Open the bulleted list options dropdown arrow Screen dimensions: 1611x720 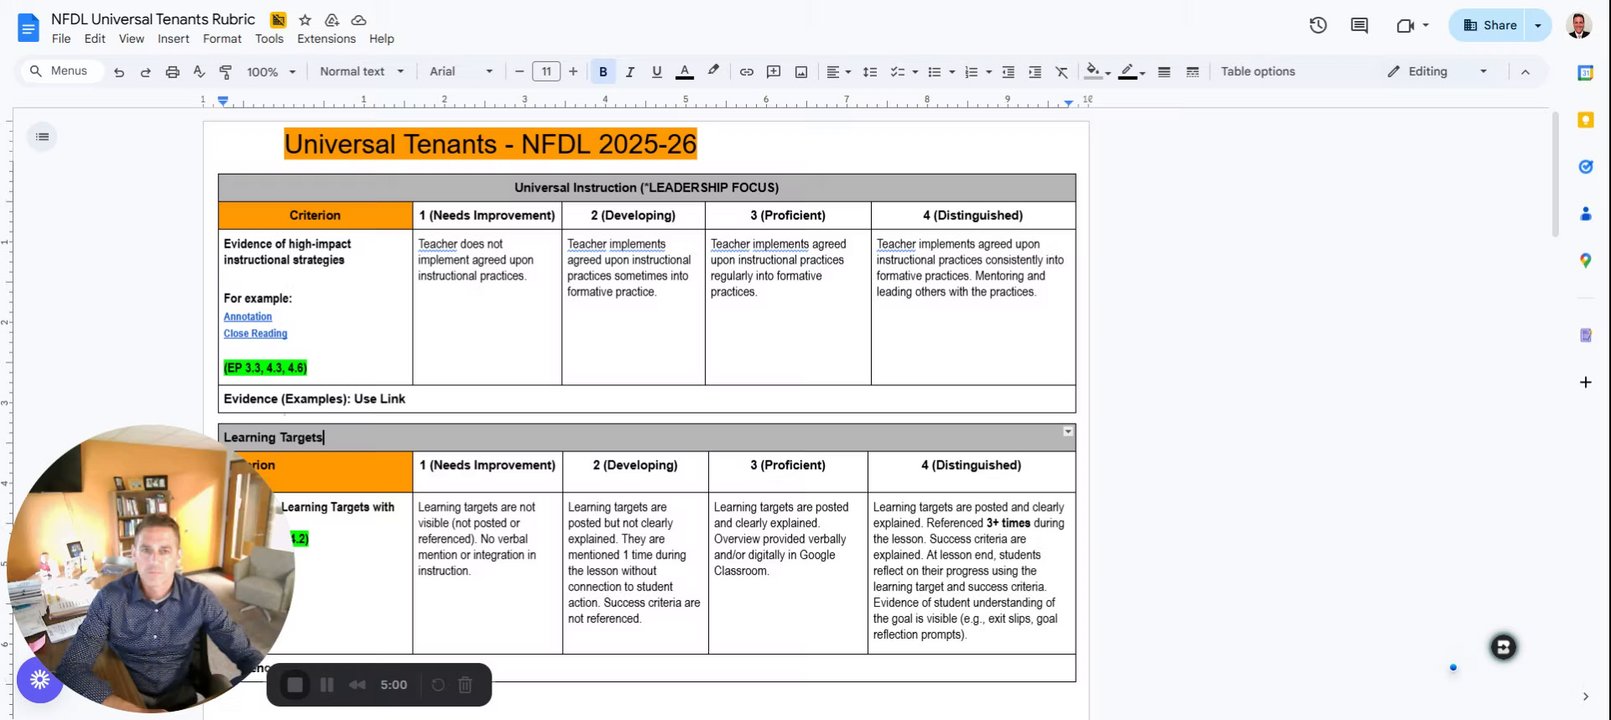click(952, 72)
